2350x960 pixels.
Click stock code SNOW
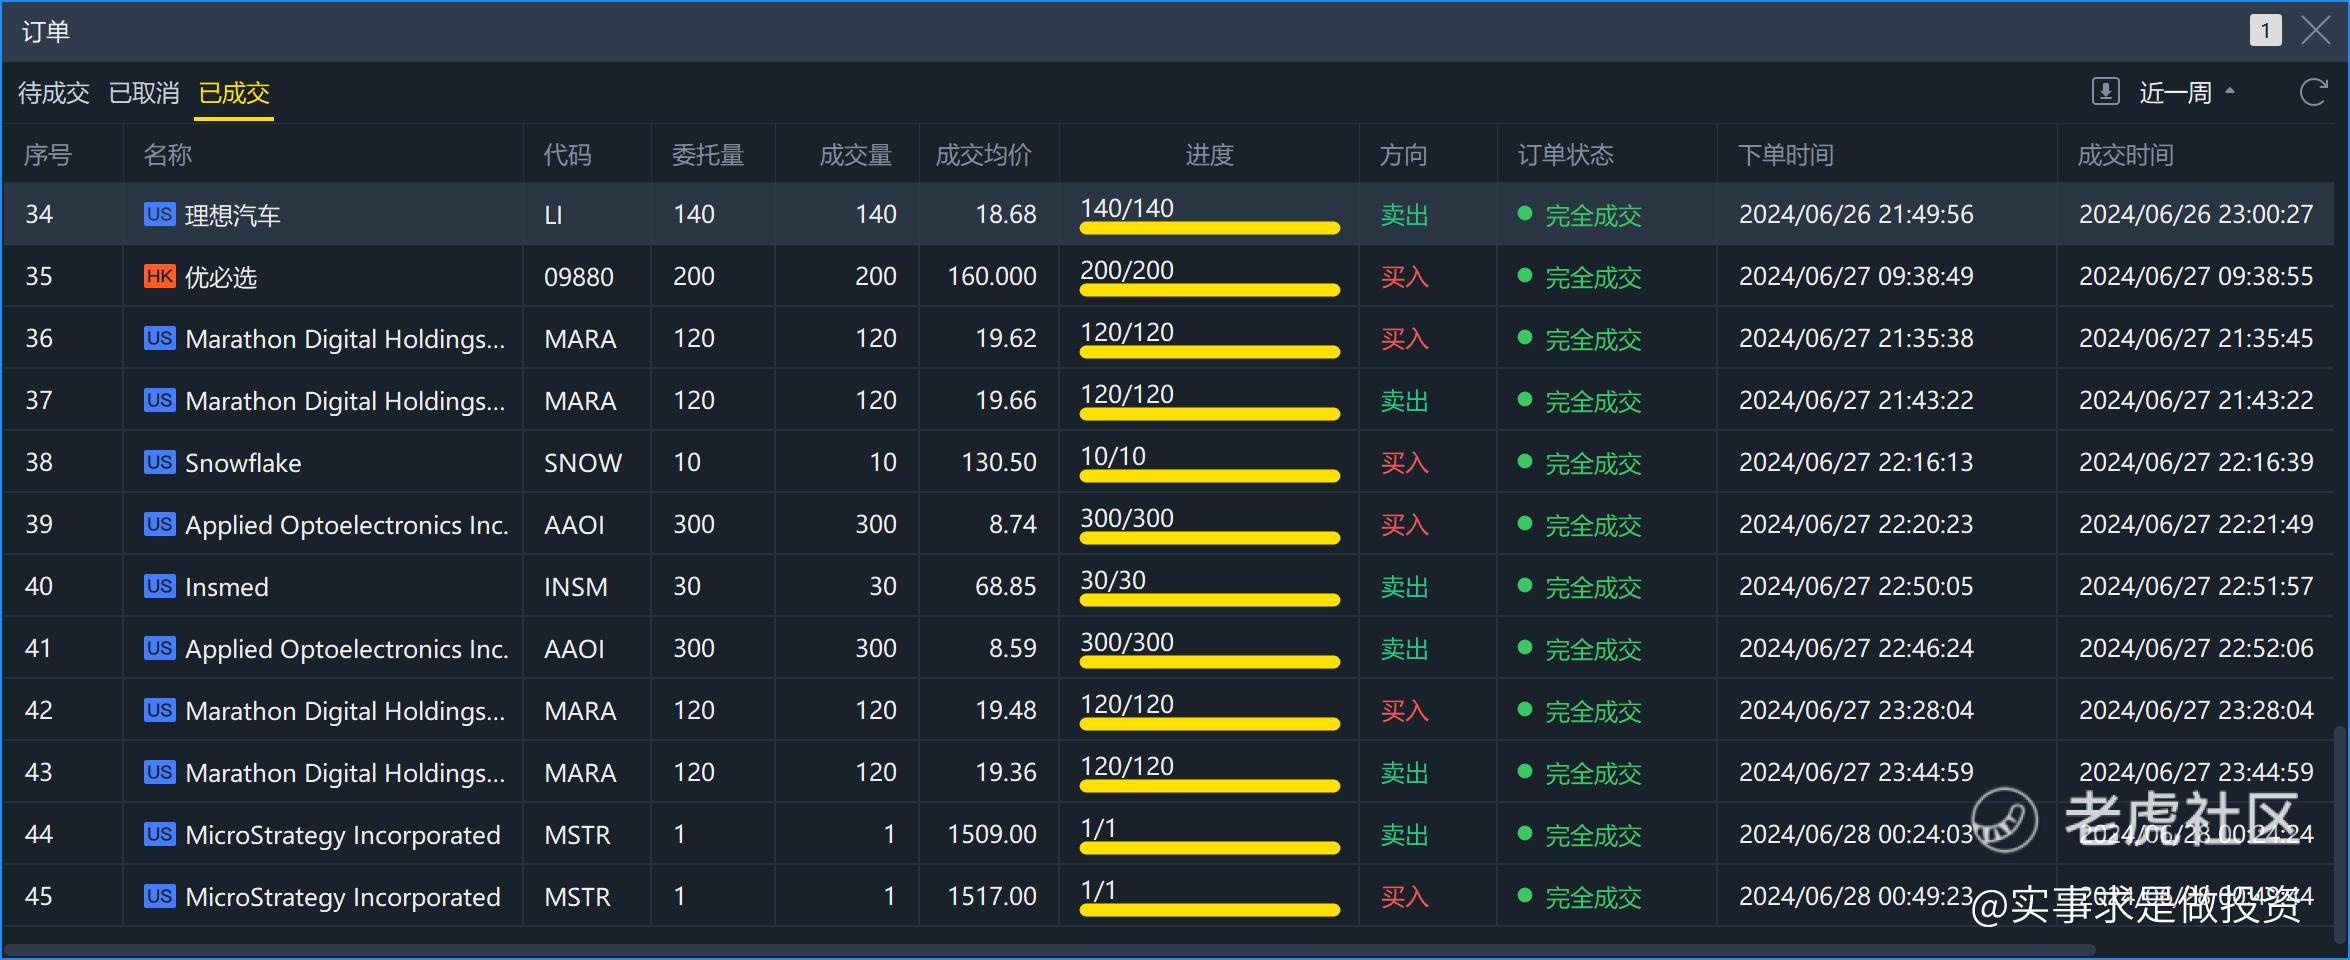click(583, 463)
